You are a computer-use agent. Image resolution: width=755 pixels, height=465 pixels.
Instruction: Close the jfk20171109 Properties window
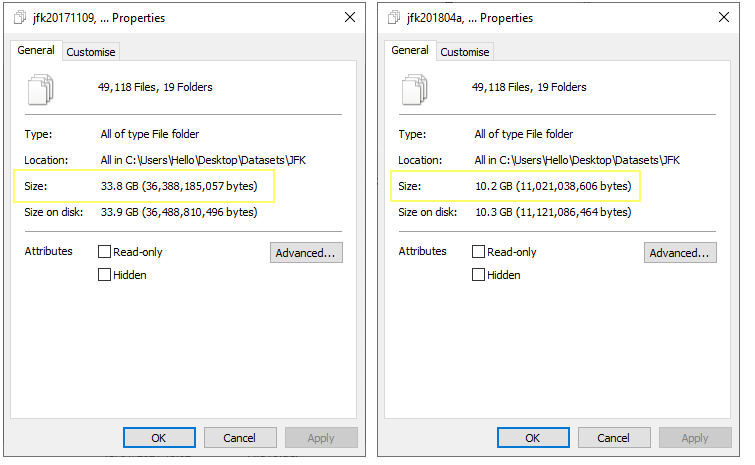click(x=349, y=18)
